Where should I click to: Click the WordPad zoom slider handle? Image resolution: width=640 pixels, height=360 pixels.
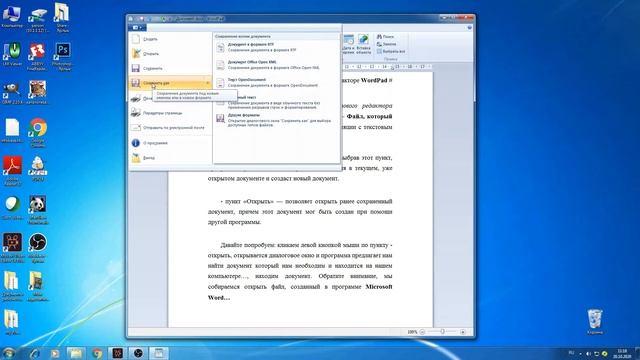click(442, 332)
